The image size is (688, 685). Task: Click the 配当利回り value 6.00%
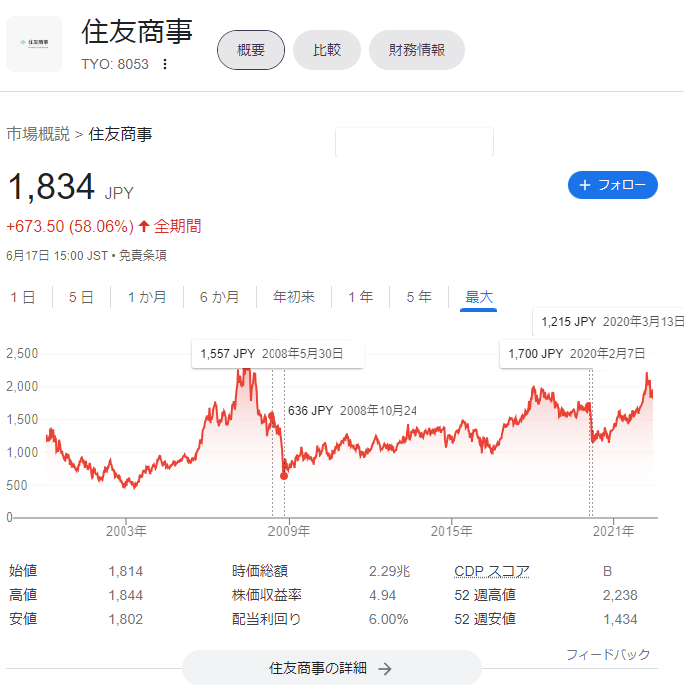tap(388, 619)
